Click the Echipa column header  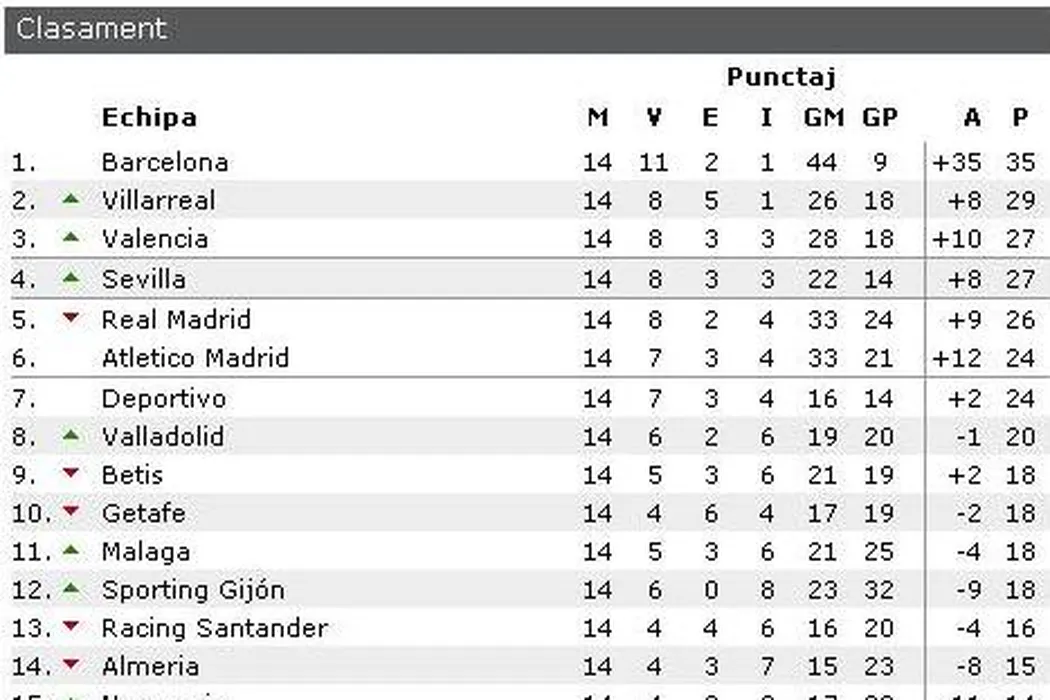[149, 118]
